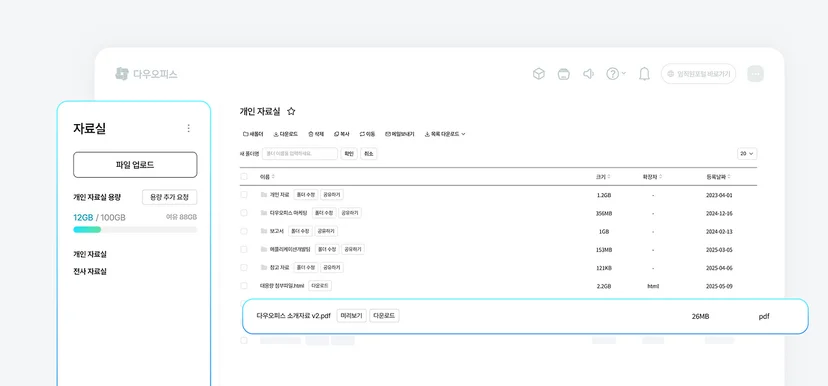Viewport: 828px width, 386px height.
Task: Check the box for 대용량 첨부파일.html
Action: coord(244,286)
